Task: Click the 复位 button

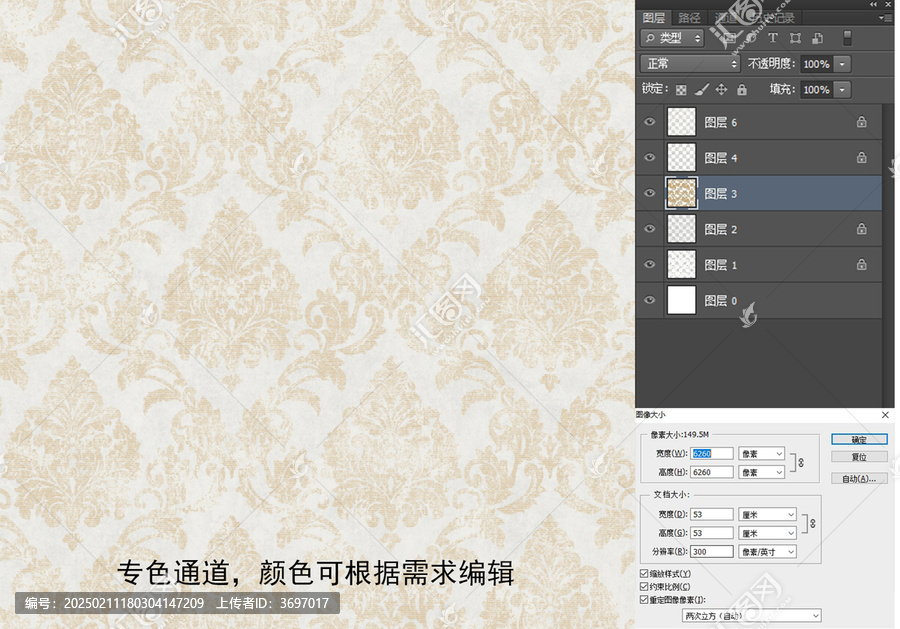Action: tap(859, 457)
